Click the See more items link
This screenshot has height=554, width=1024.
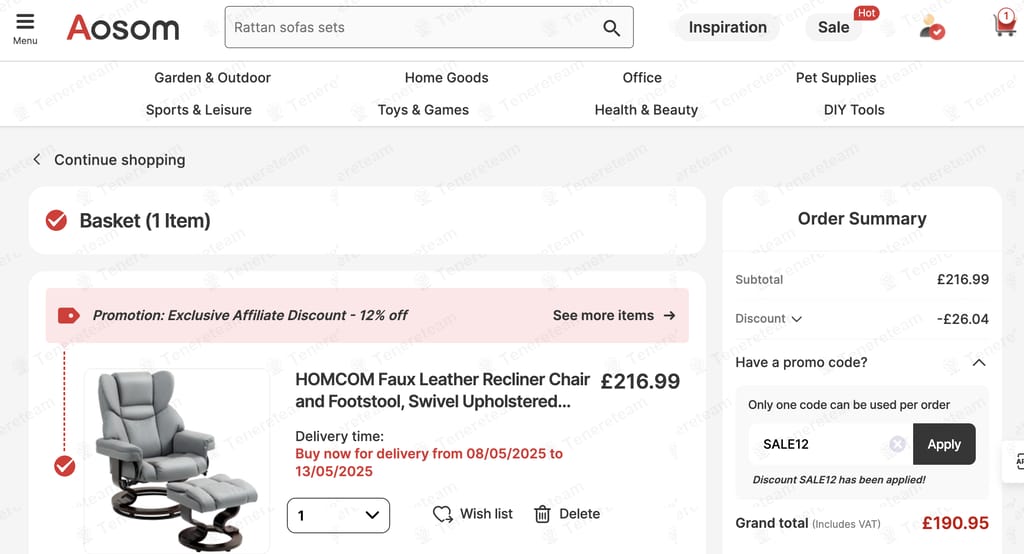pos(603,316)
